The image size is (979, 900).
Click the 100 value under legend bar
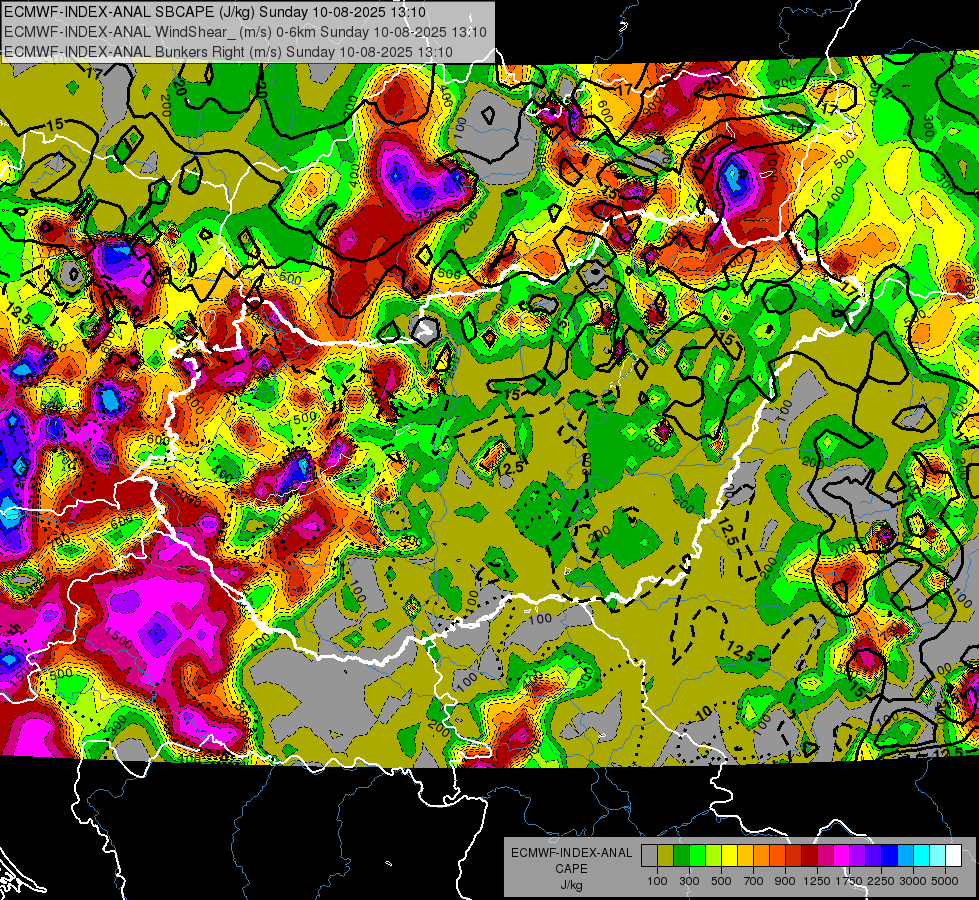pyautogui.click(x=657, y=881)
